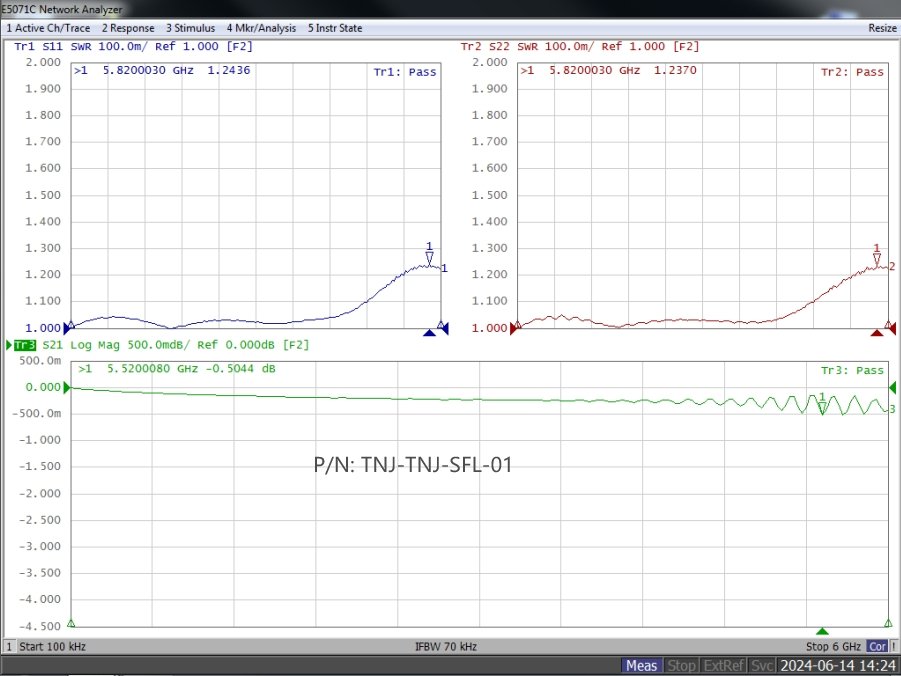
Task: Click Tr3 marker readout -0.5044 dB
Action: click(240, 368)
